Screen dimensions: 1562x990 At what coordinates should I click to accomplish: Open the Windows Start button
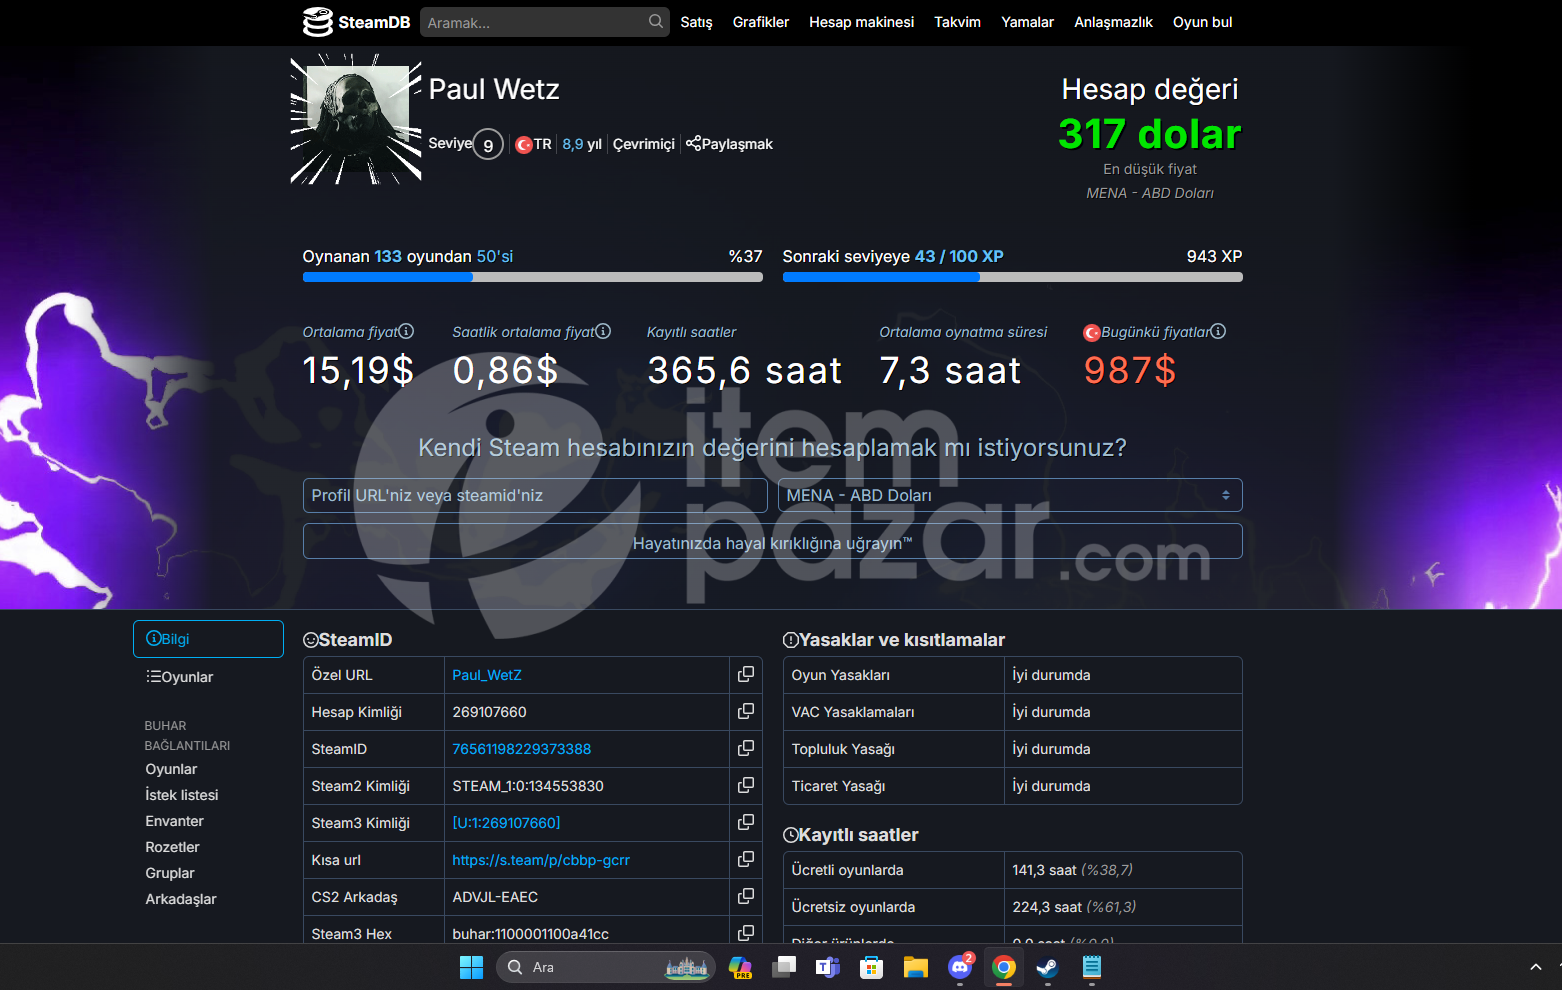coord(471,967)
